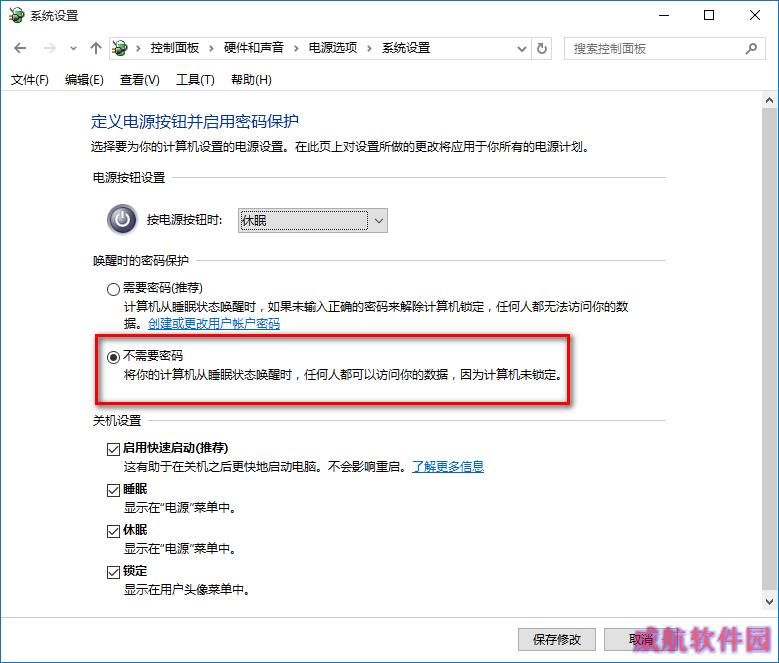Go back with the back arrow
Screen dimensions: 779x663
[x=20, y=48]
